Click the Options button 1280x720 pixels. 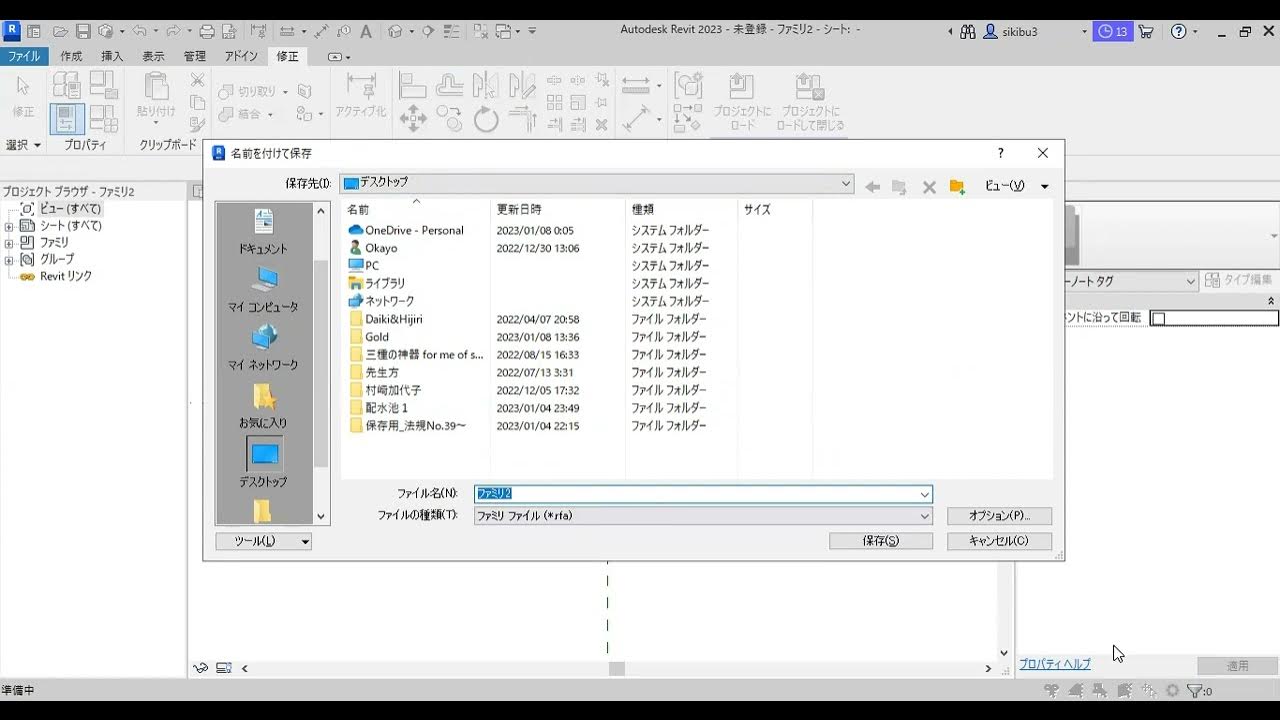pyautogui.click(x=999, y=516)
